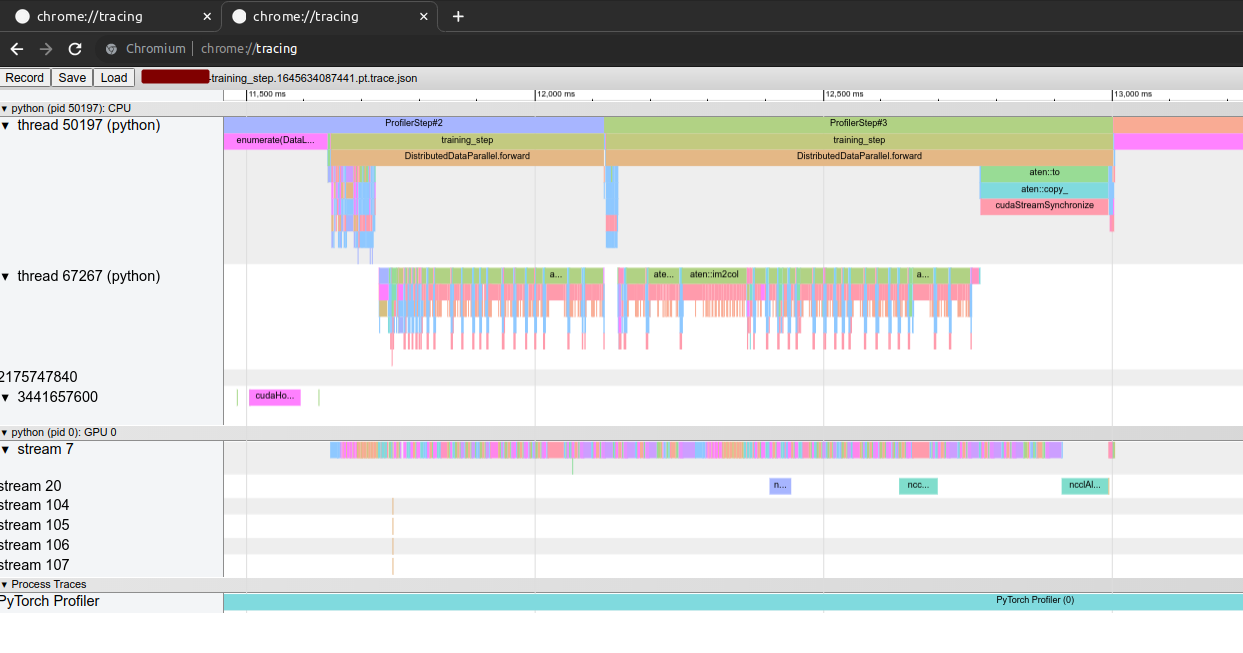1243x653 pixels.
Task: Open a new tab with plus icon
Action: (458, 17)
